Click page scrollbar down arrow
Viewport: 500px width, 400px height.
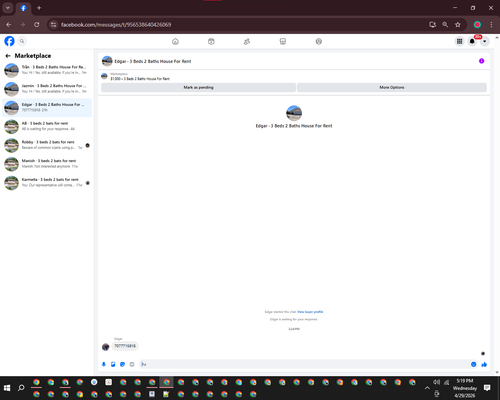point(497,372)
